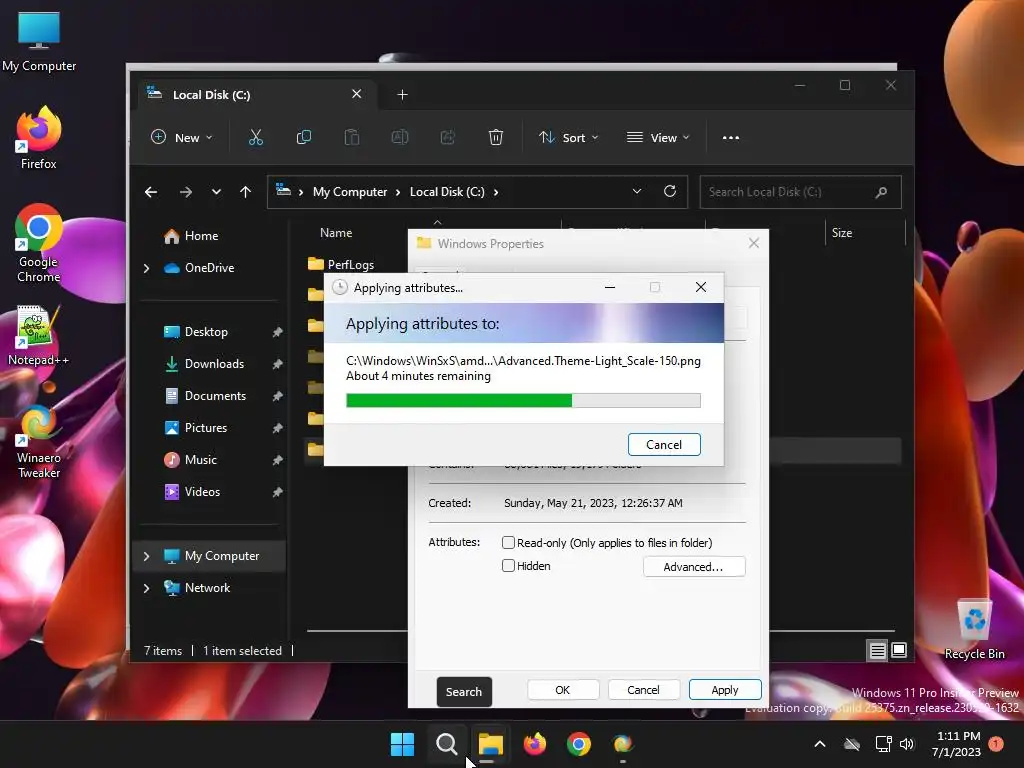Click the Advanced... attributes button

point(694,567)
